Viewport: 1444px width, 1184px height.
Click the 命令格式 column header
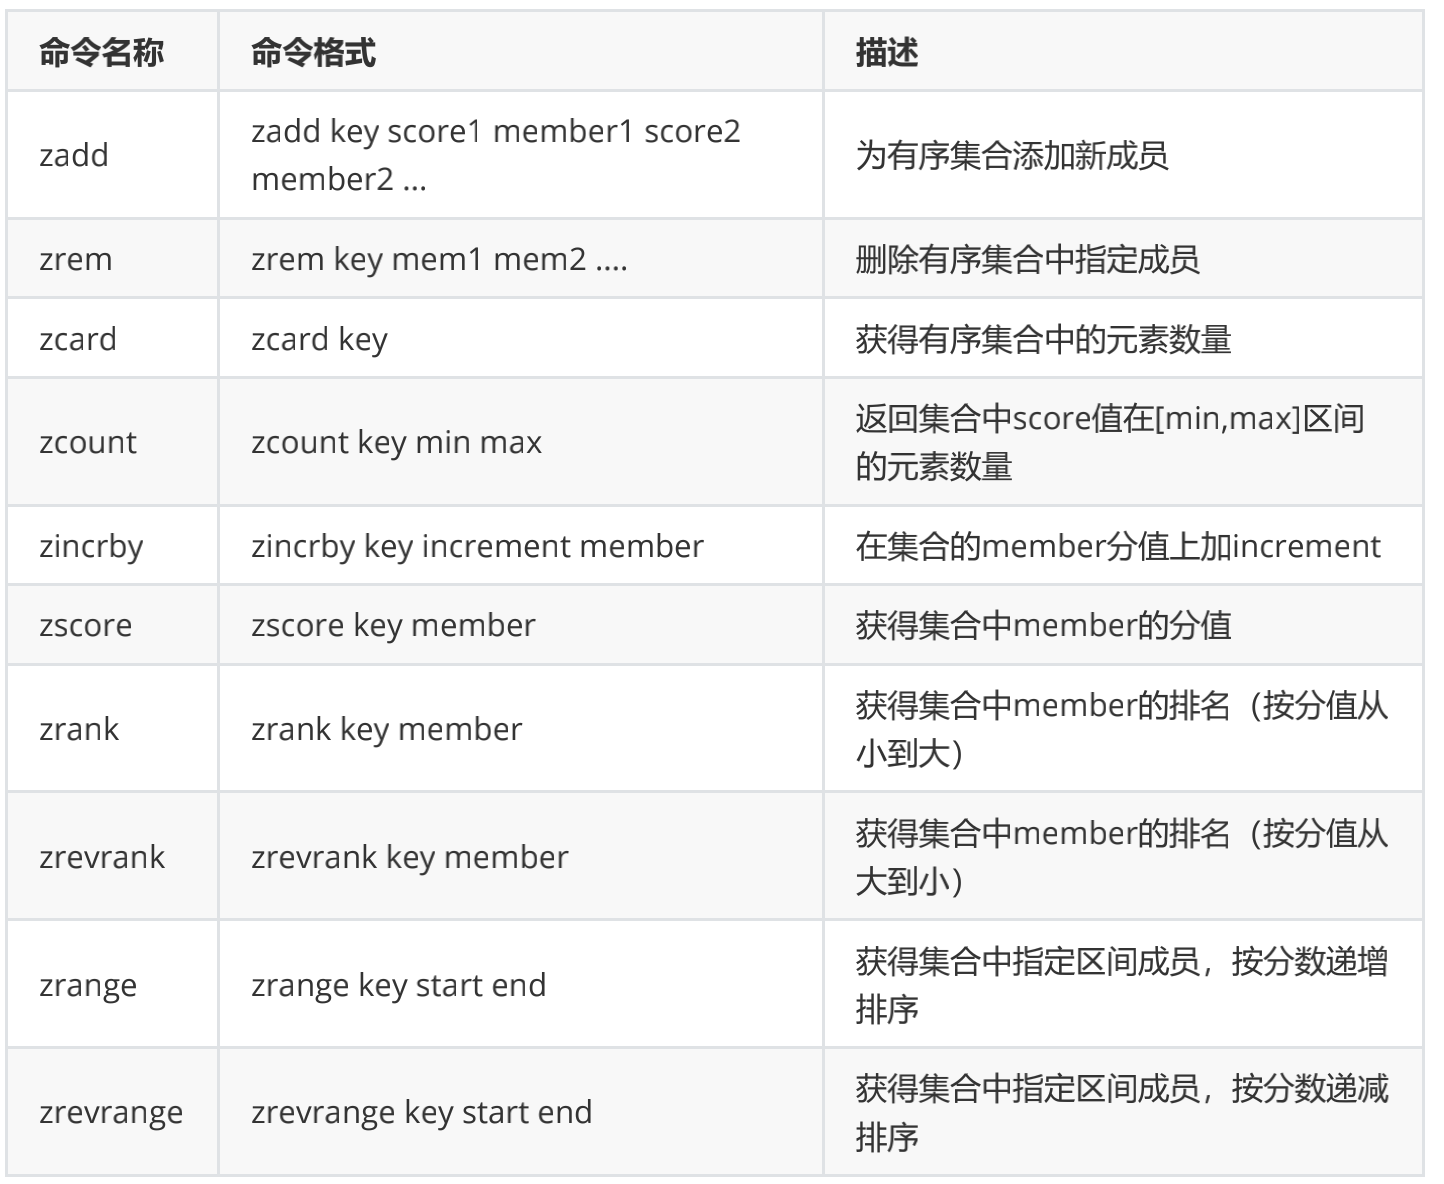click(x=520, y=52)
